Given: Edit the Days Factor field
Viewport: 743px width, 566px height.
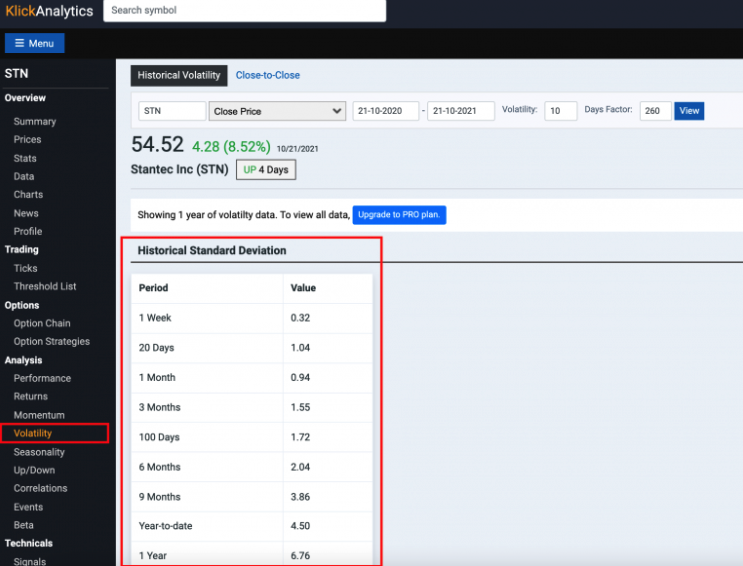Looking at the screenshot, I should click(x=655, y=111).
